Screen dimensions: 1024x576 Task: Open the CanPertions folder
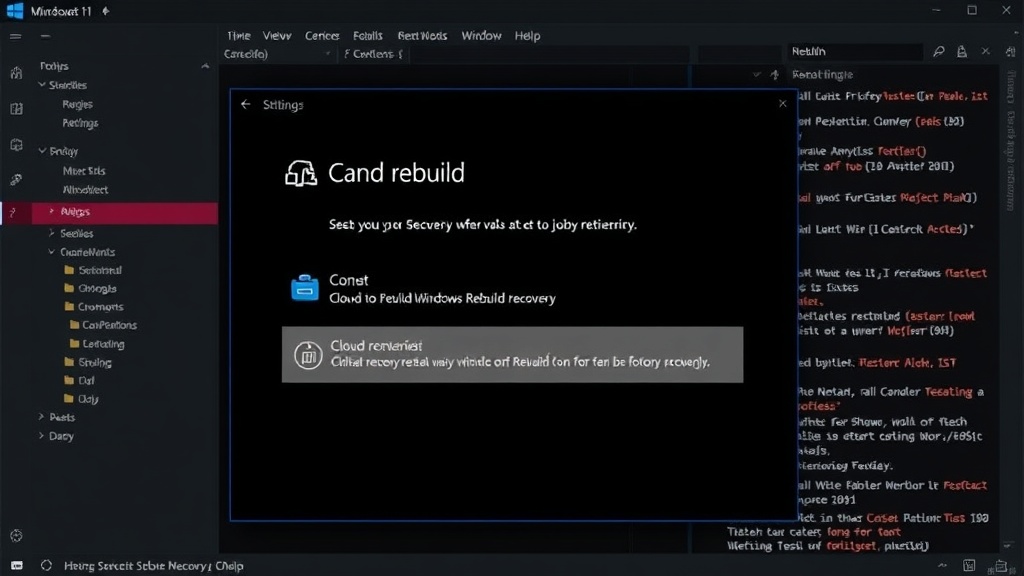click(109, 325)
